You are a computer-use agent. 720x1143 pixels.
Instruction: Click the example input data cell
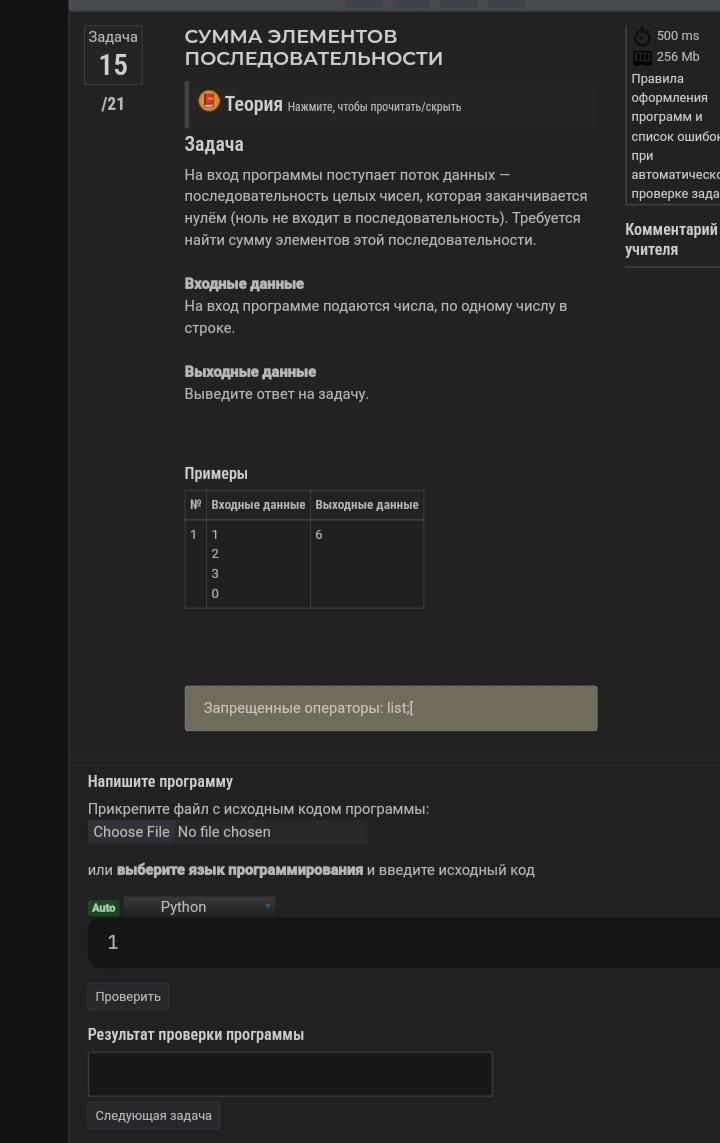pos(258,564)
